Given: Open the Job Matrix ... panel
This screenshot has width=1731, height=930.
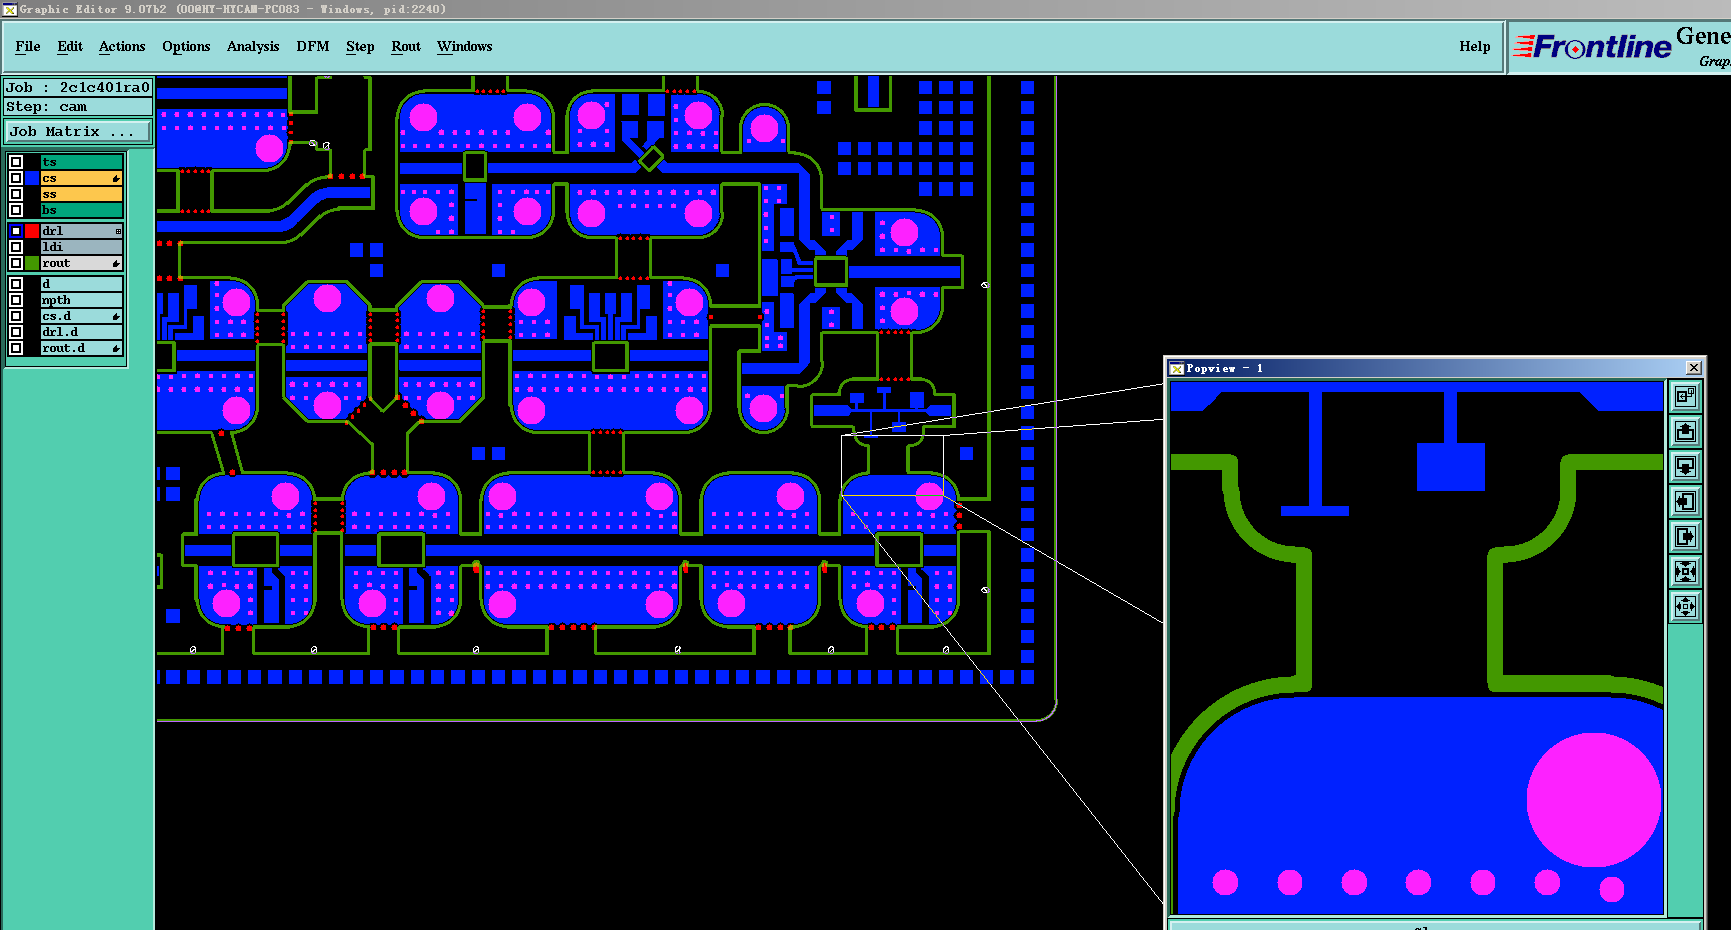Looking at the screenshot, I should pos(78,131).
